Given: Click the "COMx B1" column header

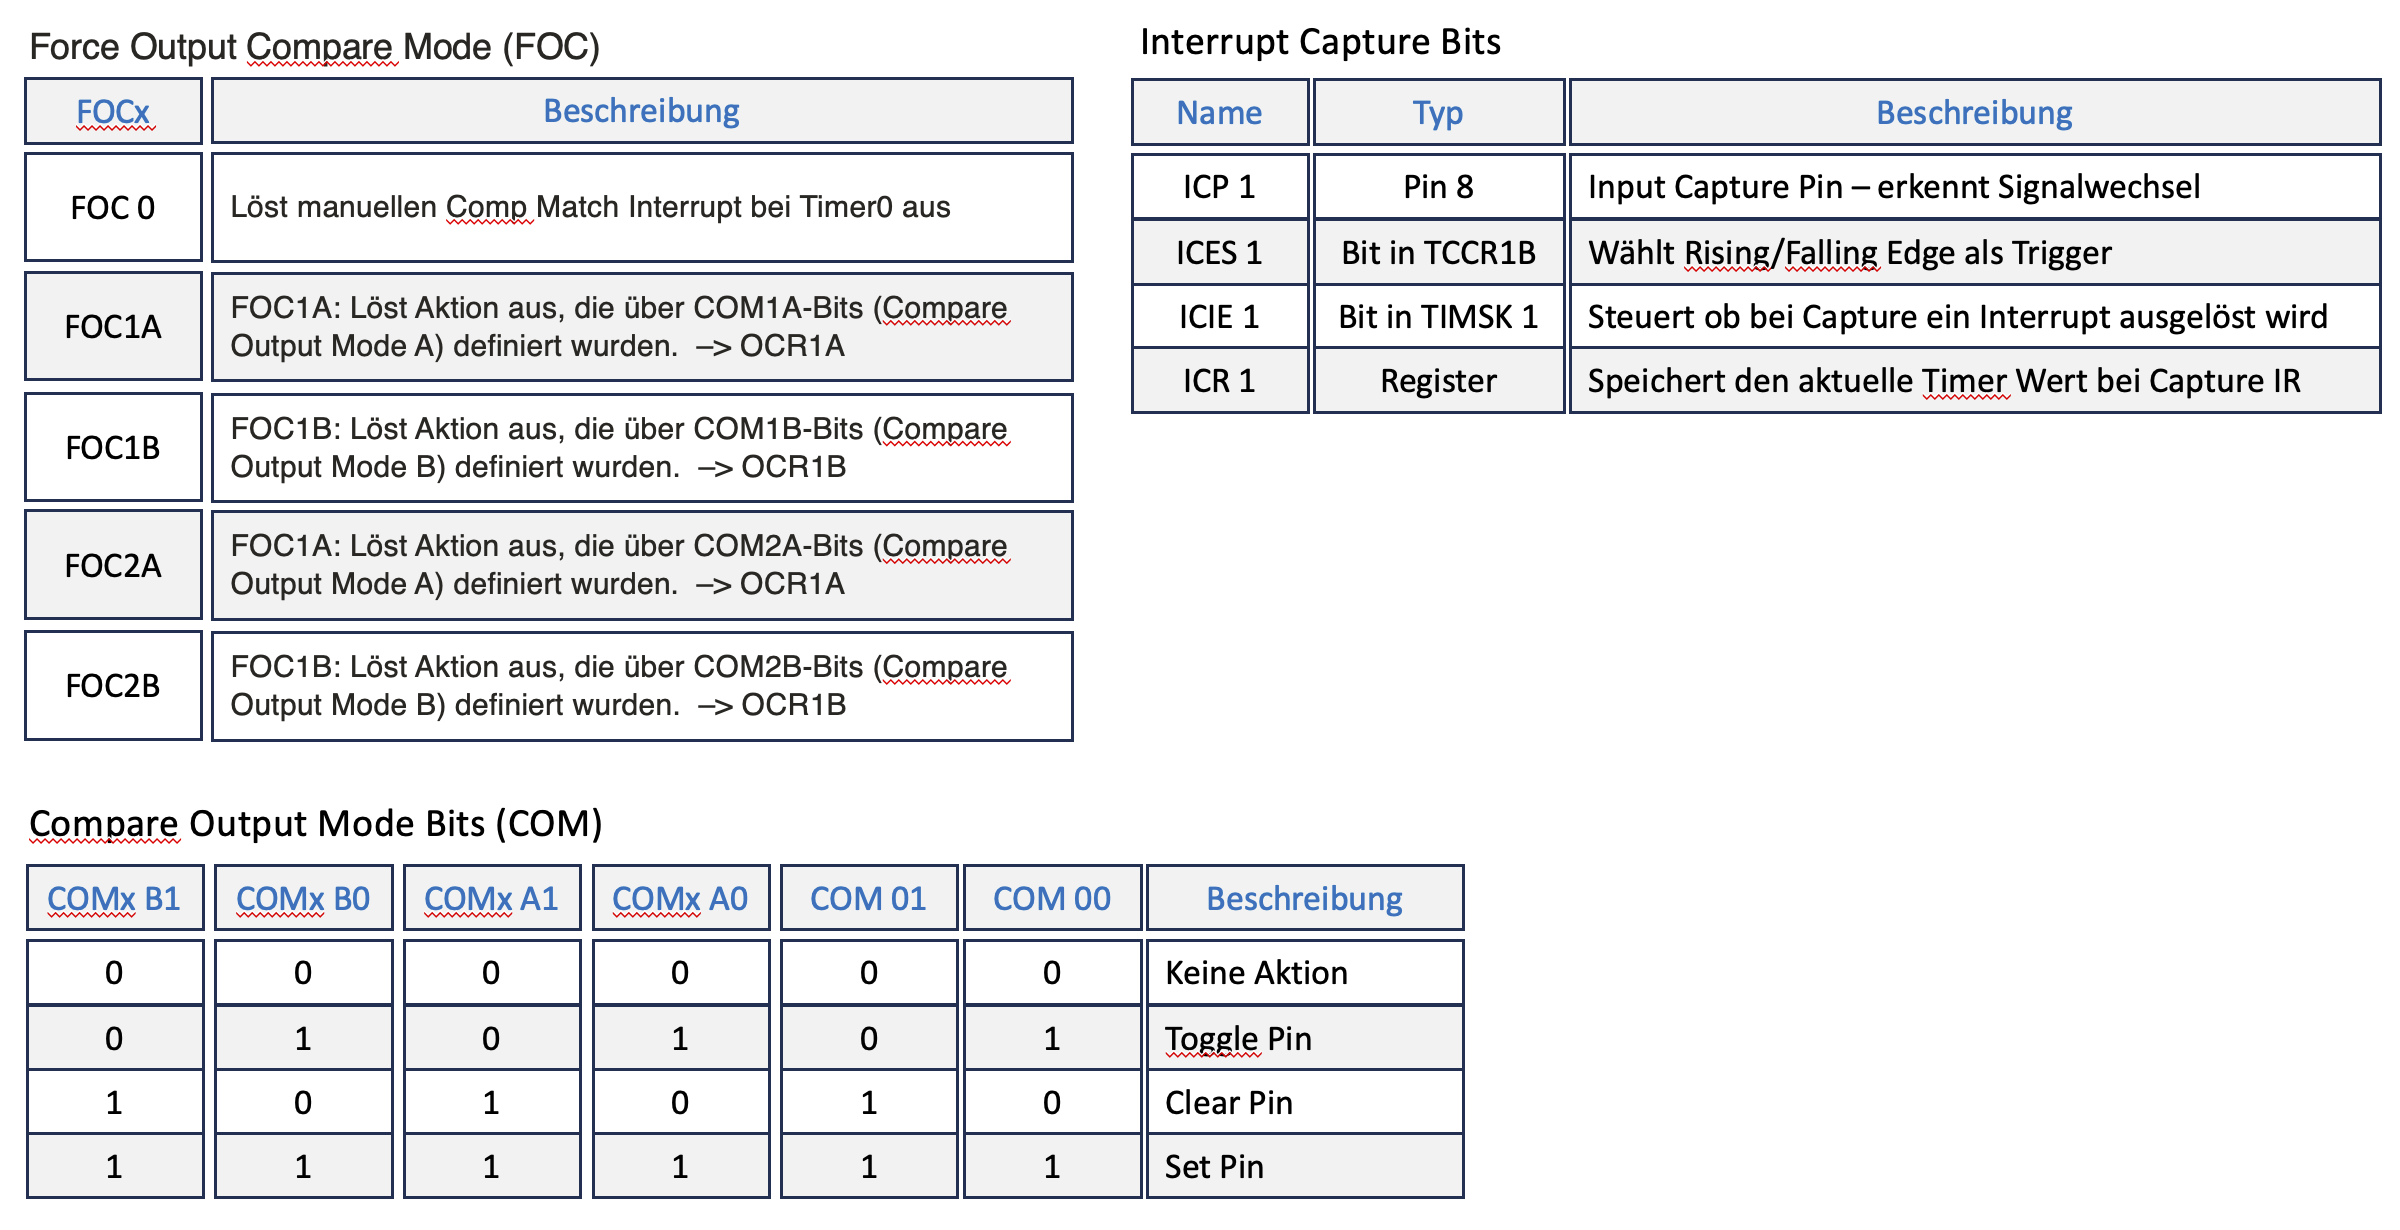Looking at the screenshot, I should coord(114,899).
